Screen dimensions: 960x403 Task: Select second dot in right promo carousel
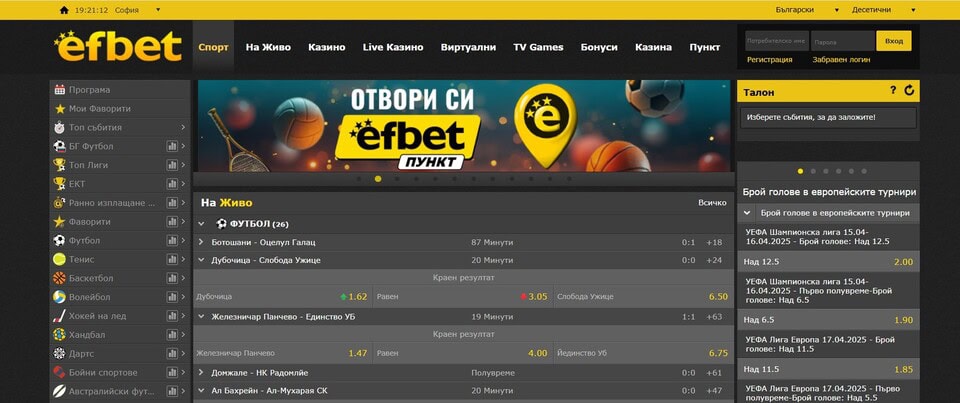pos(813,171)
